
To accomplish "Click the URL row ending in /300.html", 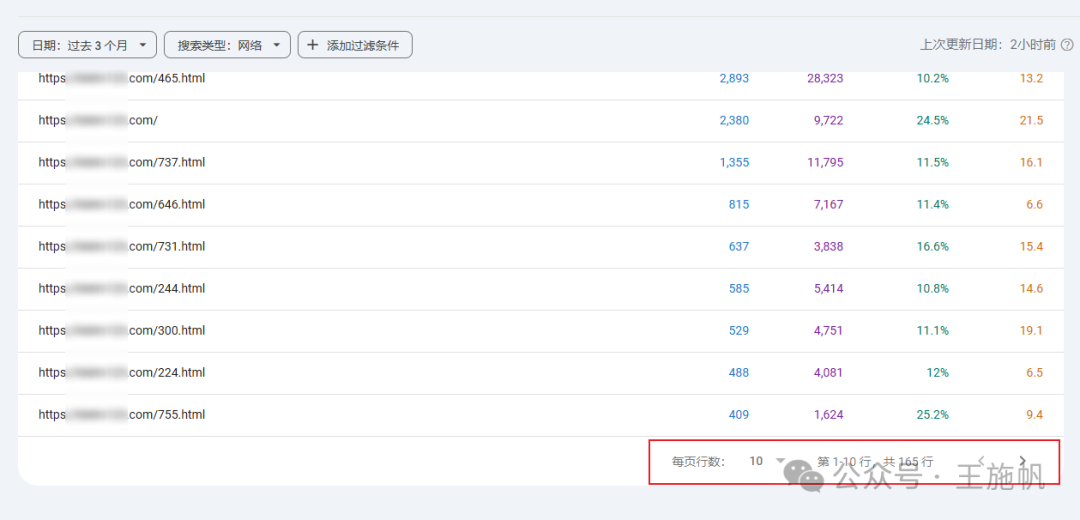I will pyautogui.click(x=540, y=331).
